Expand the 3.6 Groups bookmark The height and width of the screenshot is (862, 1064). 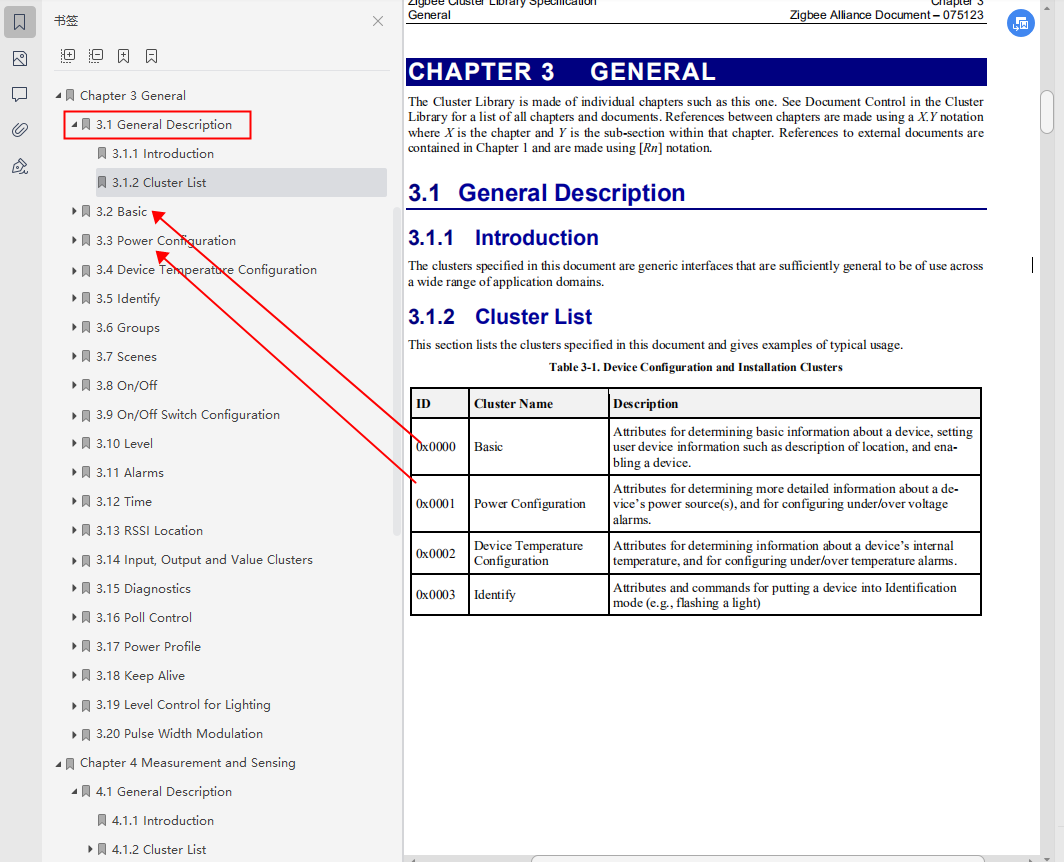(x=72, y=327)
